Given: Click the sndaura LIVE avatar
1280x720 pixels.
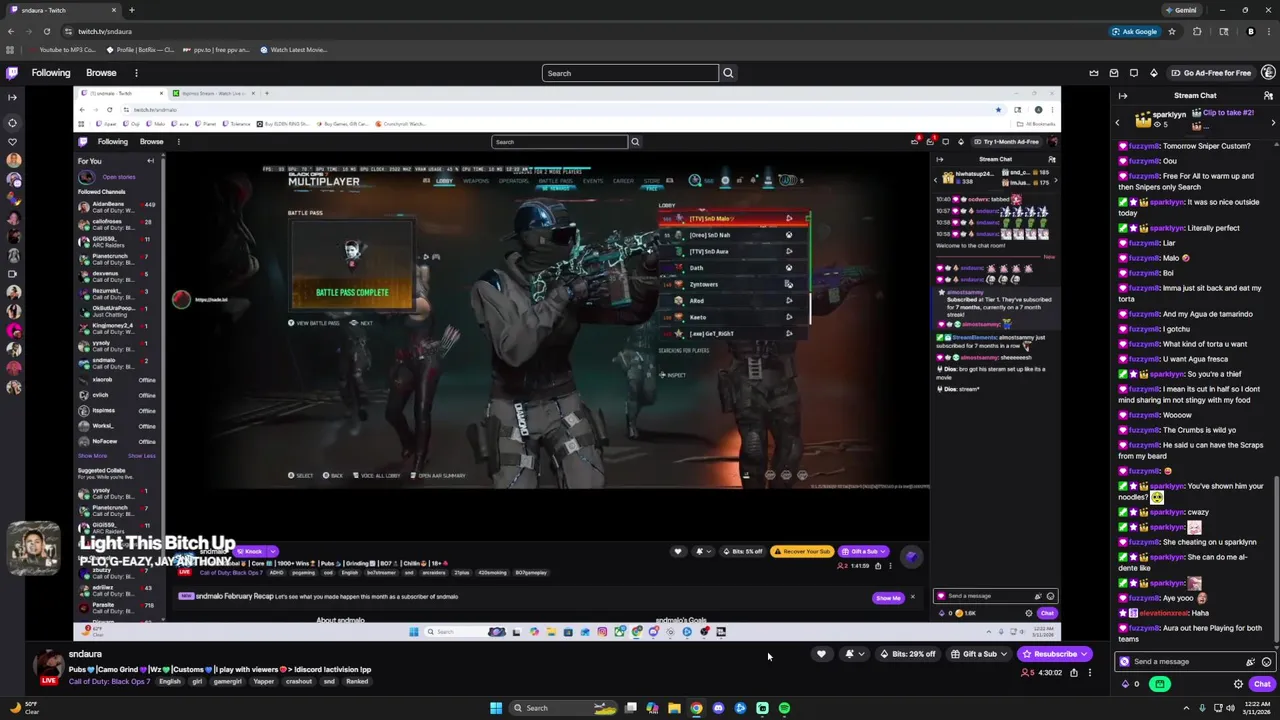Looking at the screenshot, I should pos(48,667).
